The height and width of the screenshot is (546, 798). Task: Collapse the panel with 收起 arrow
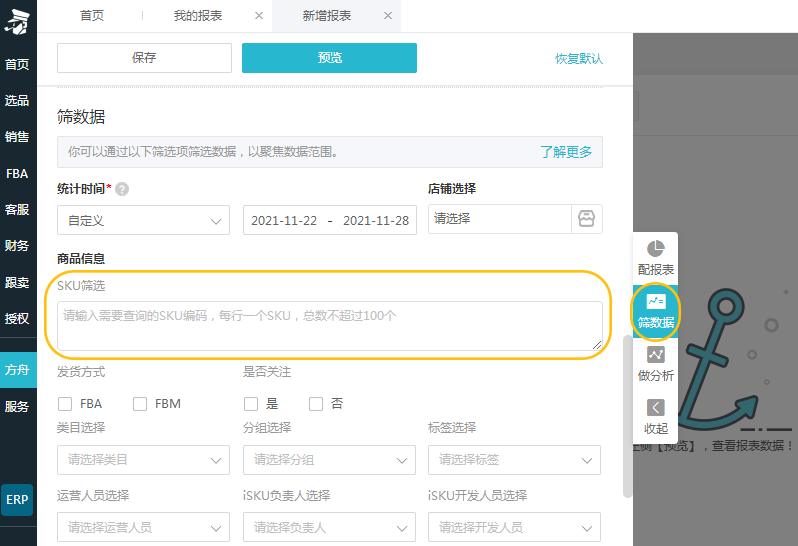click(x=656, y=417)
